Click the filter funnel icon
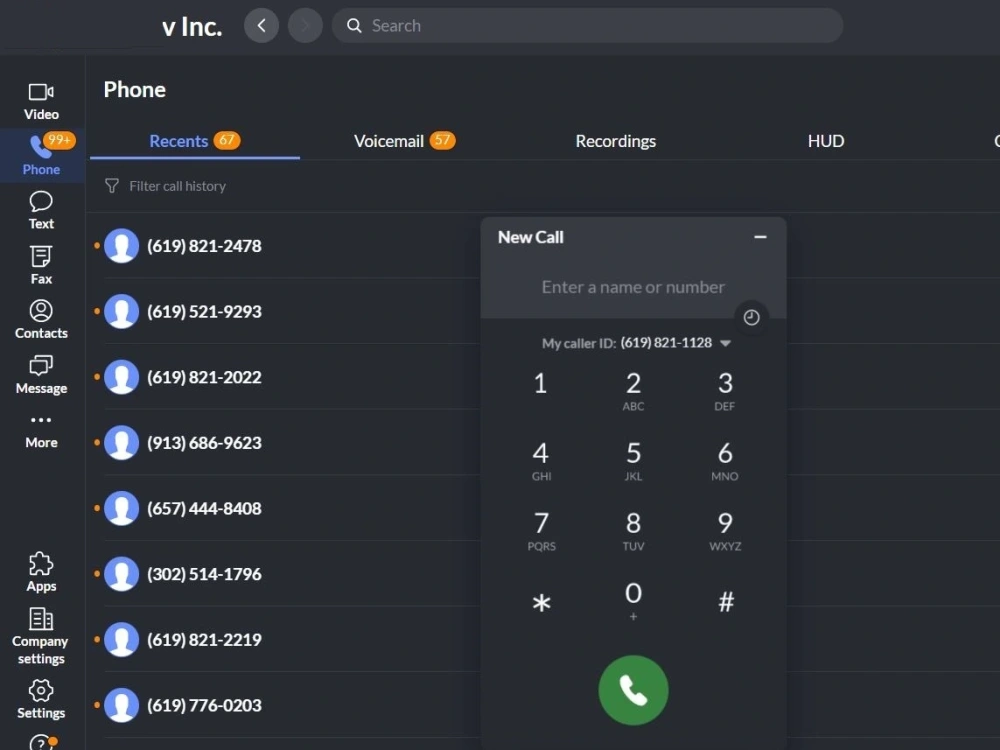 tap(112, 186)
